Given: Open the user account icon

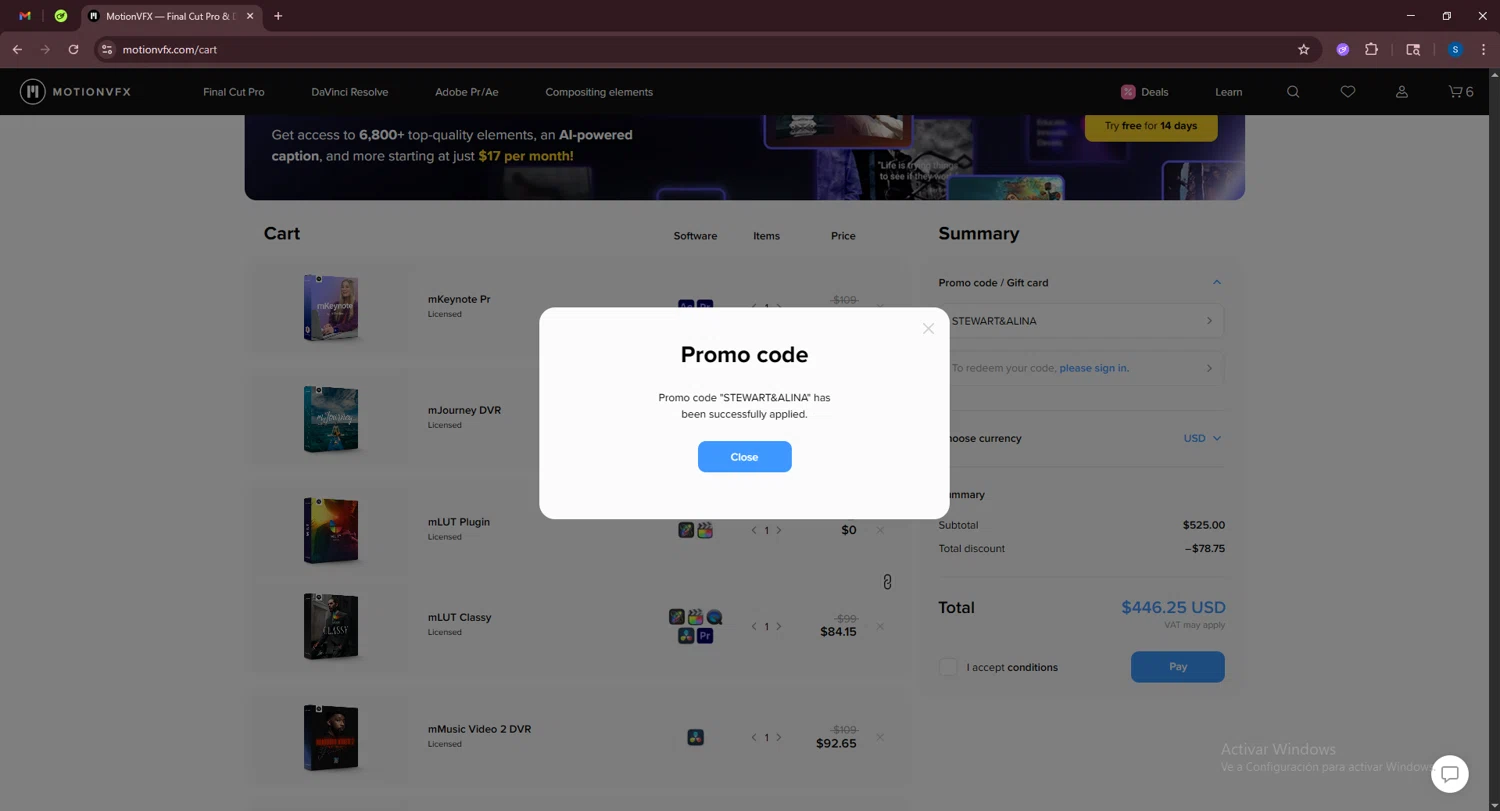Looking at the screenshot, I should click(1402, 92).
